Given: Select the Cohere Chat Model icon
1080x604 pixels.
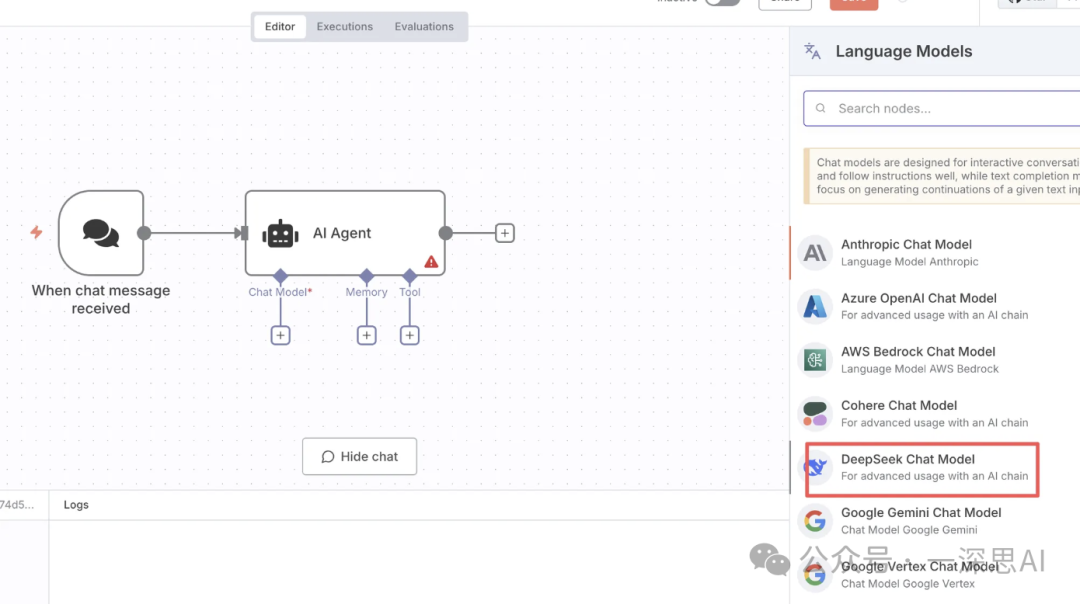Looking at the screenshot, I should 816,413.
